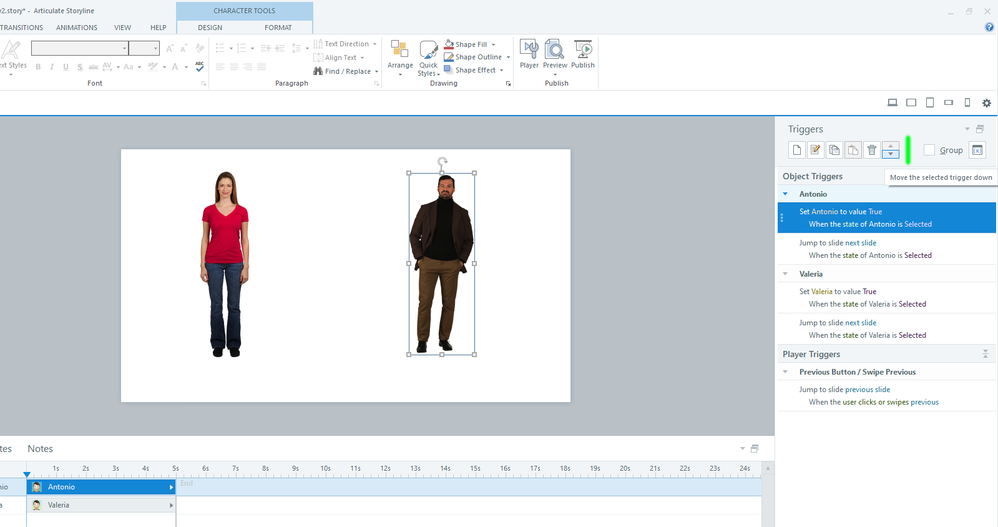Collapse the Valeria triggers group
998x527 pixels.
tap(786, 274)
